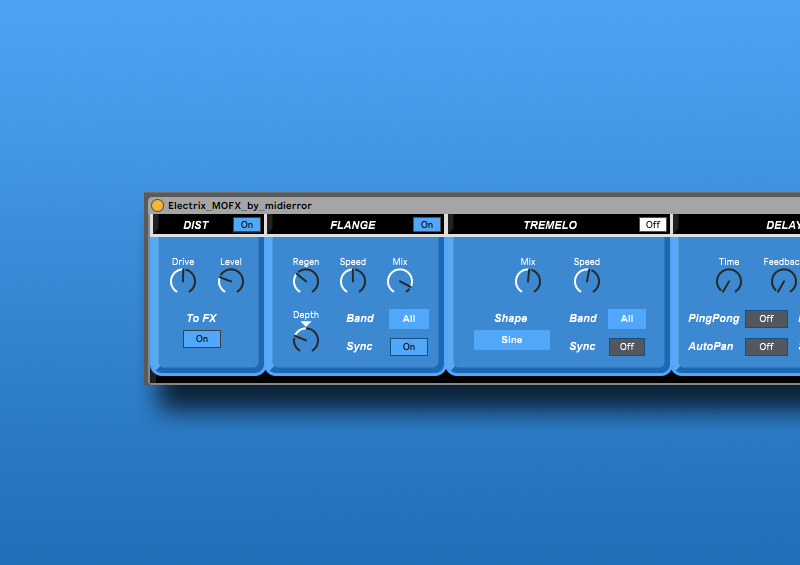This screenshot has width=800, height=565.
Task: Click the Flange Speed knob
Action: 353,281
